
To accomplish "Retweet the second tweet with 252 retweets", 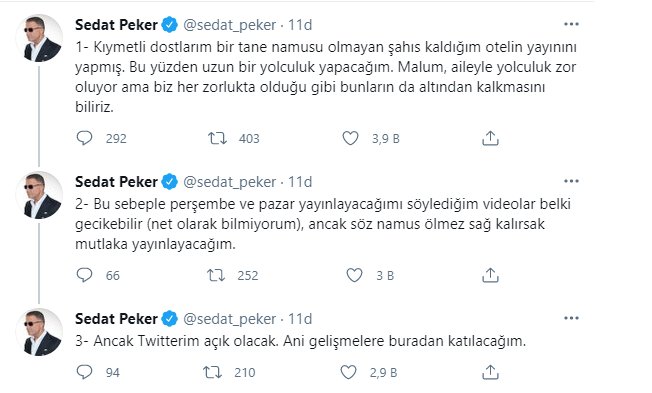I will tap(216, 275).
